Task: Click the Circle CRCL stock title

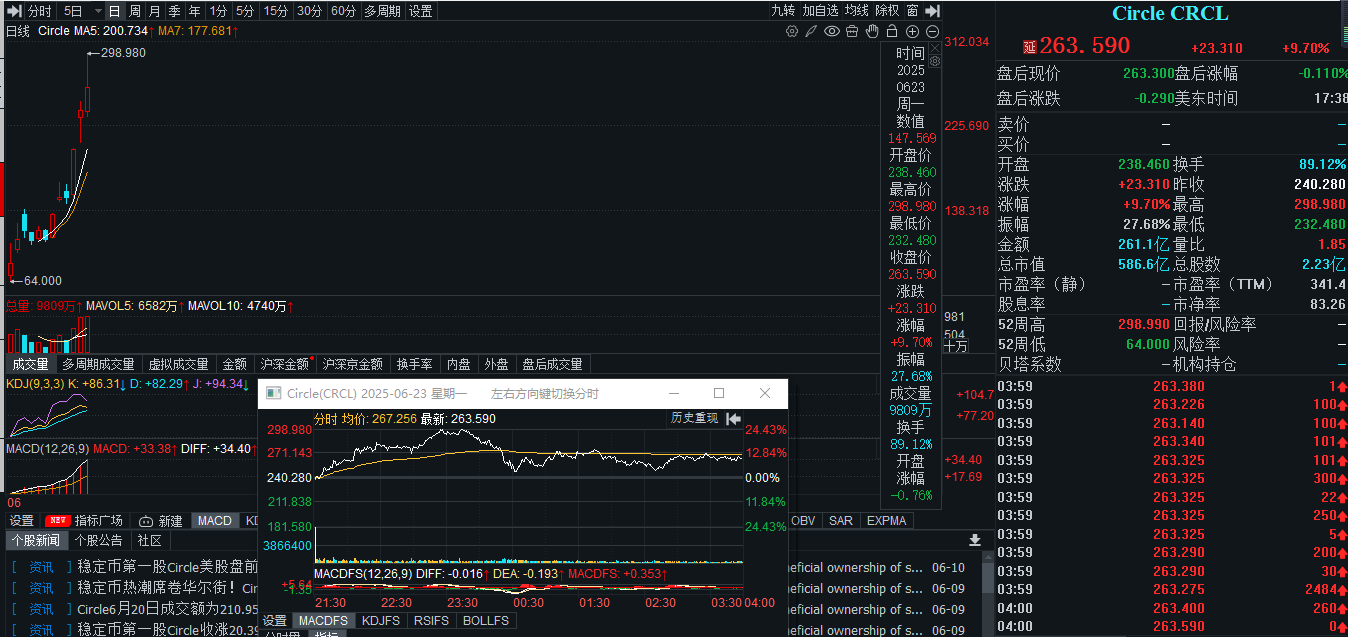Action: 1170,14
